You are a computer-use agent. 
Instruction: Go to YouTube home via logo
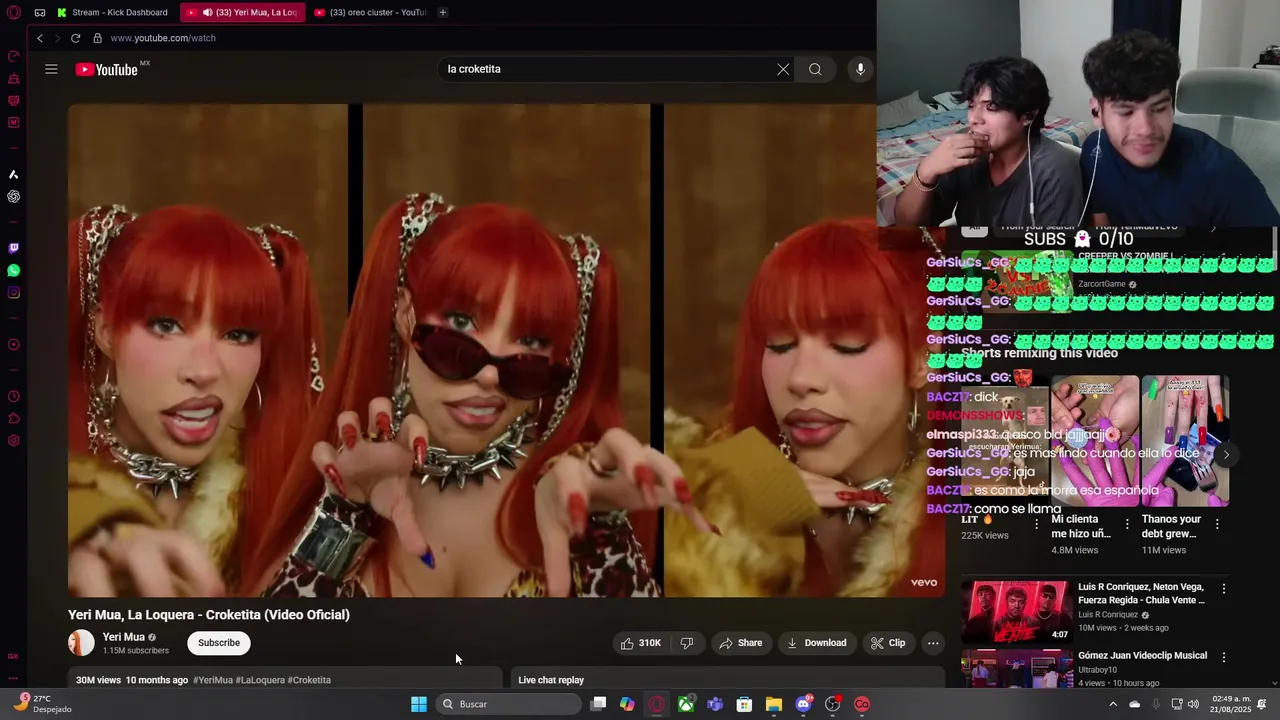point(106,69)
